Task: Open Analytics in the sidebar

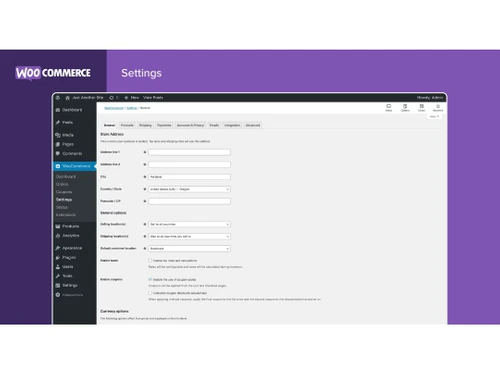Action: point(67,236)
